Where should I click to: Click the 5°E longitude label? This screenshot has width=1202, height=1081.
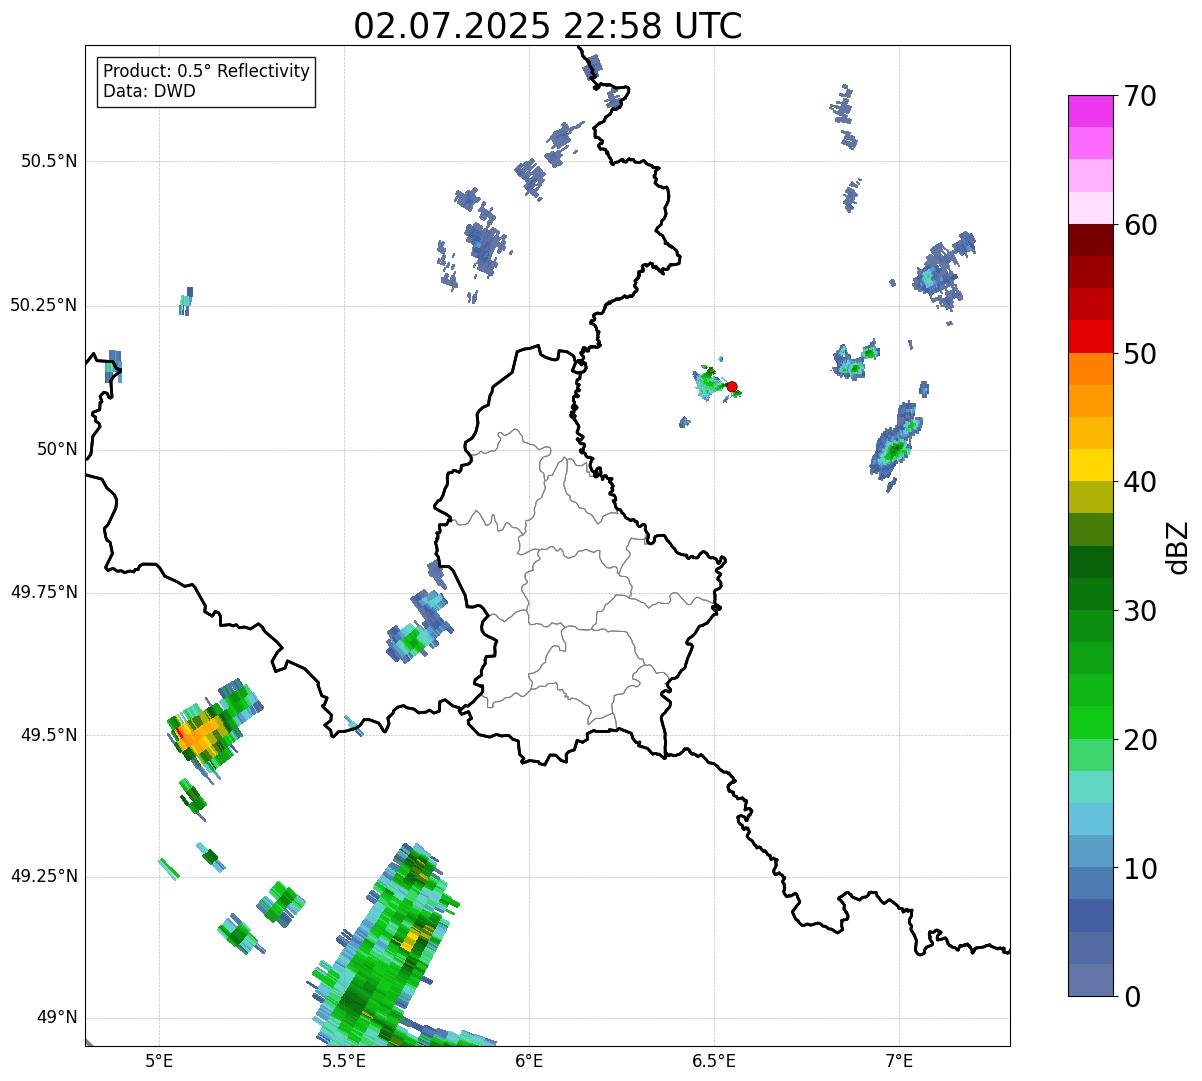tap(159, 1060)
